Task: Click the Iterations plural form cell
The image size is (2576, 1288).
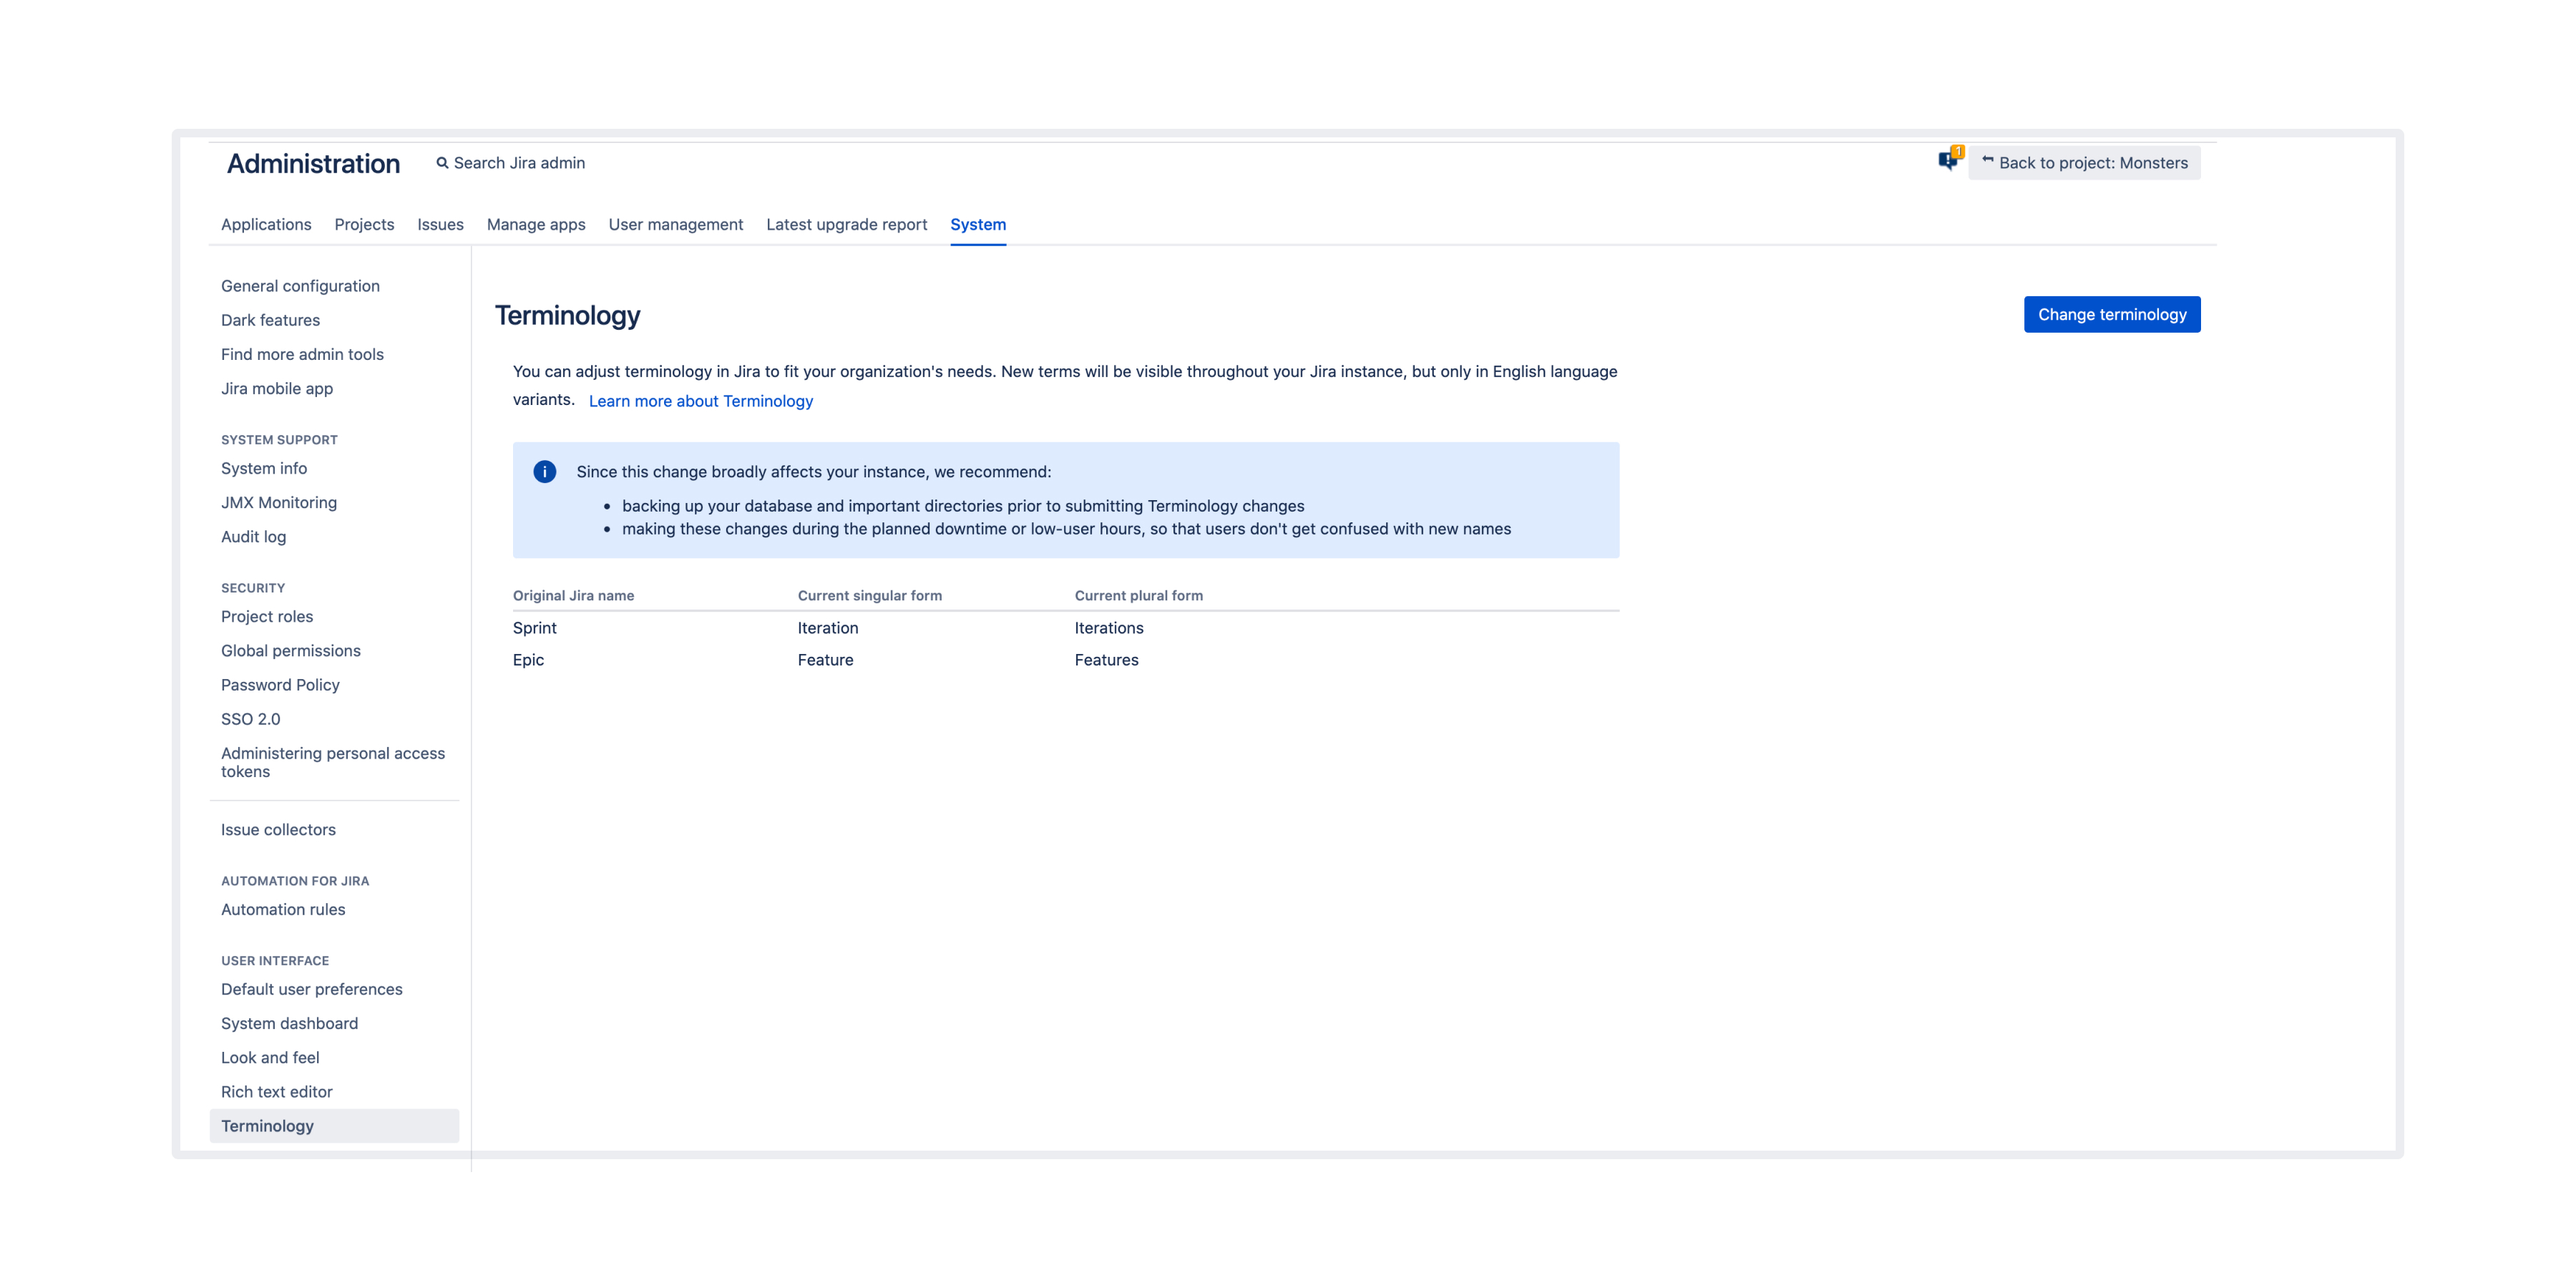Action: tap(1109, 628)
